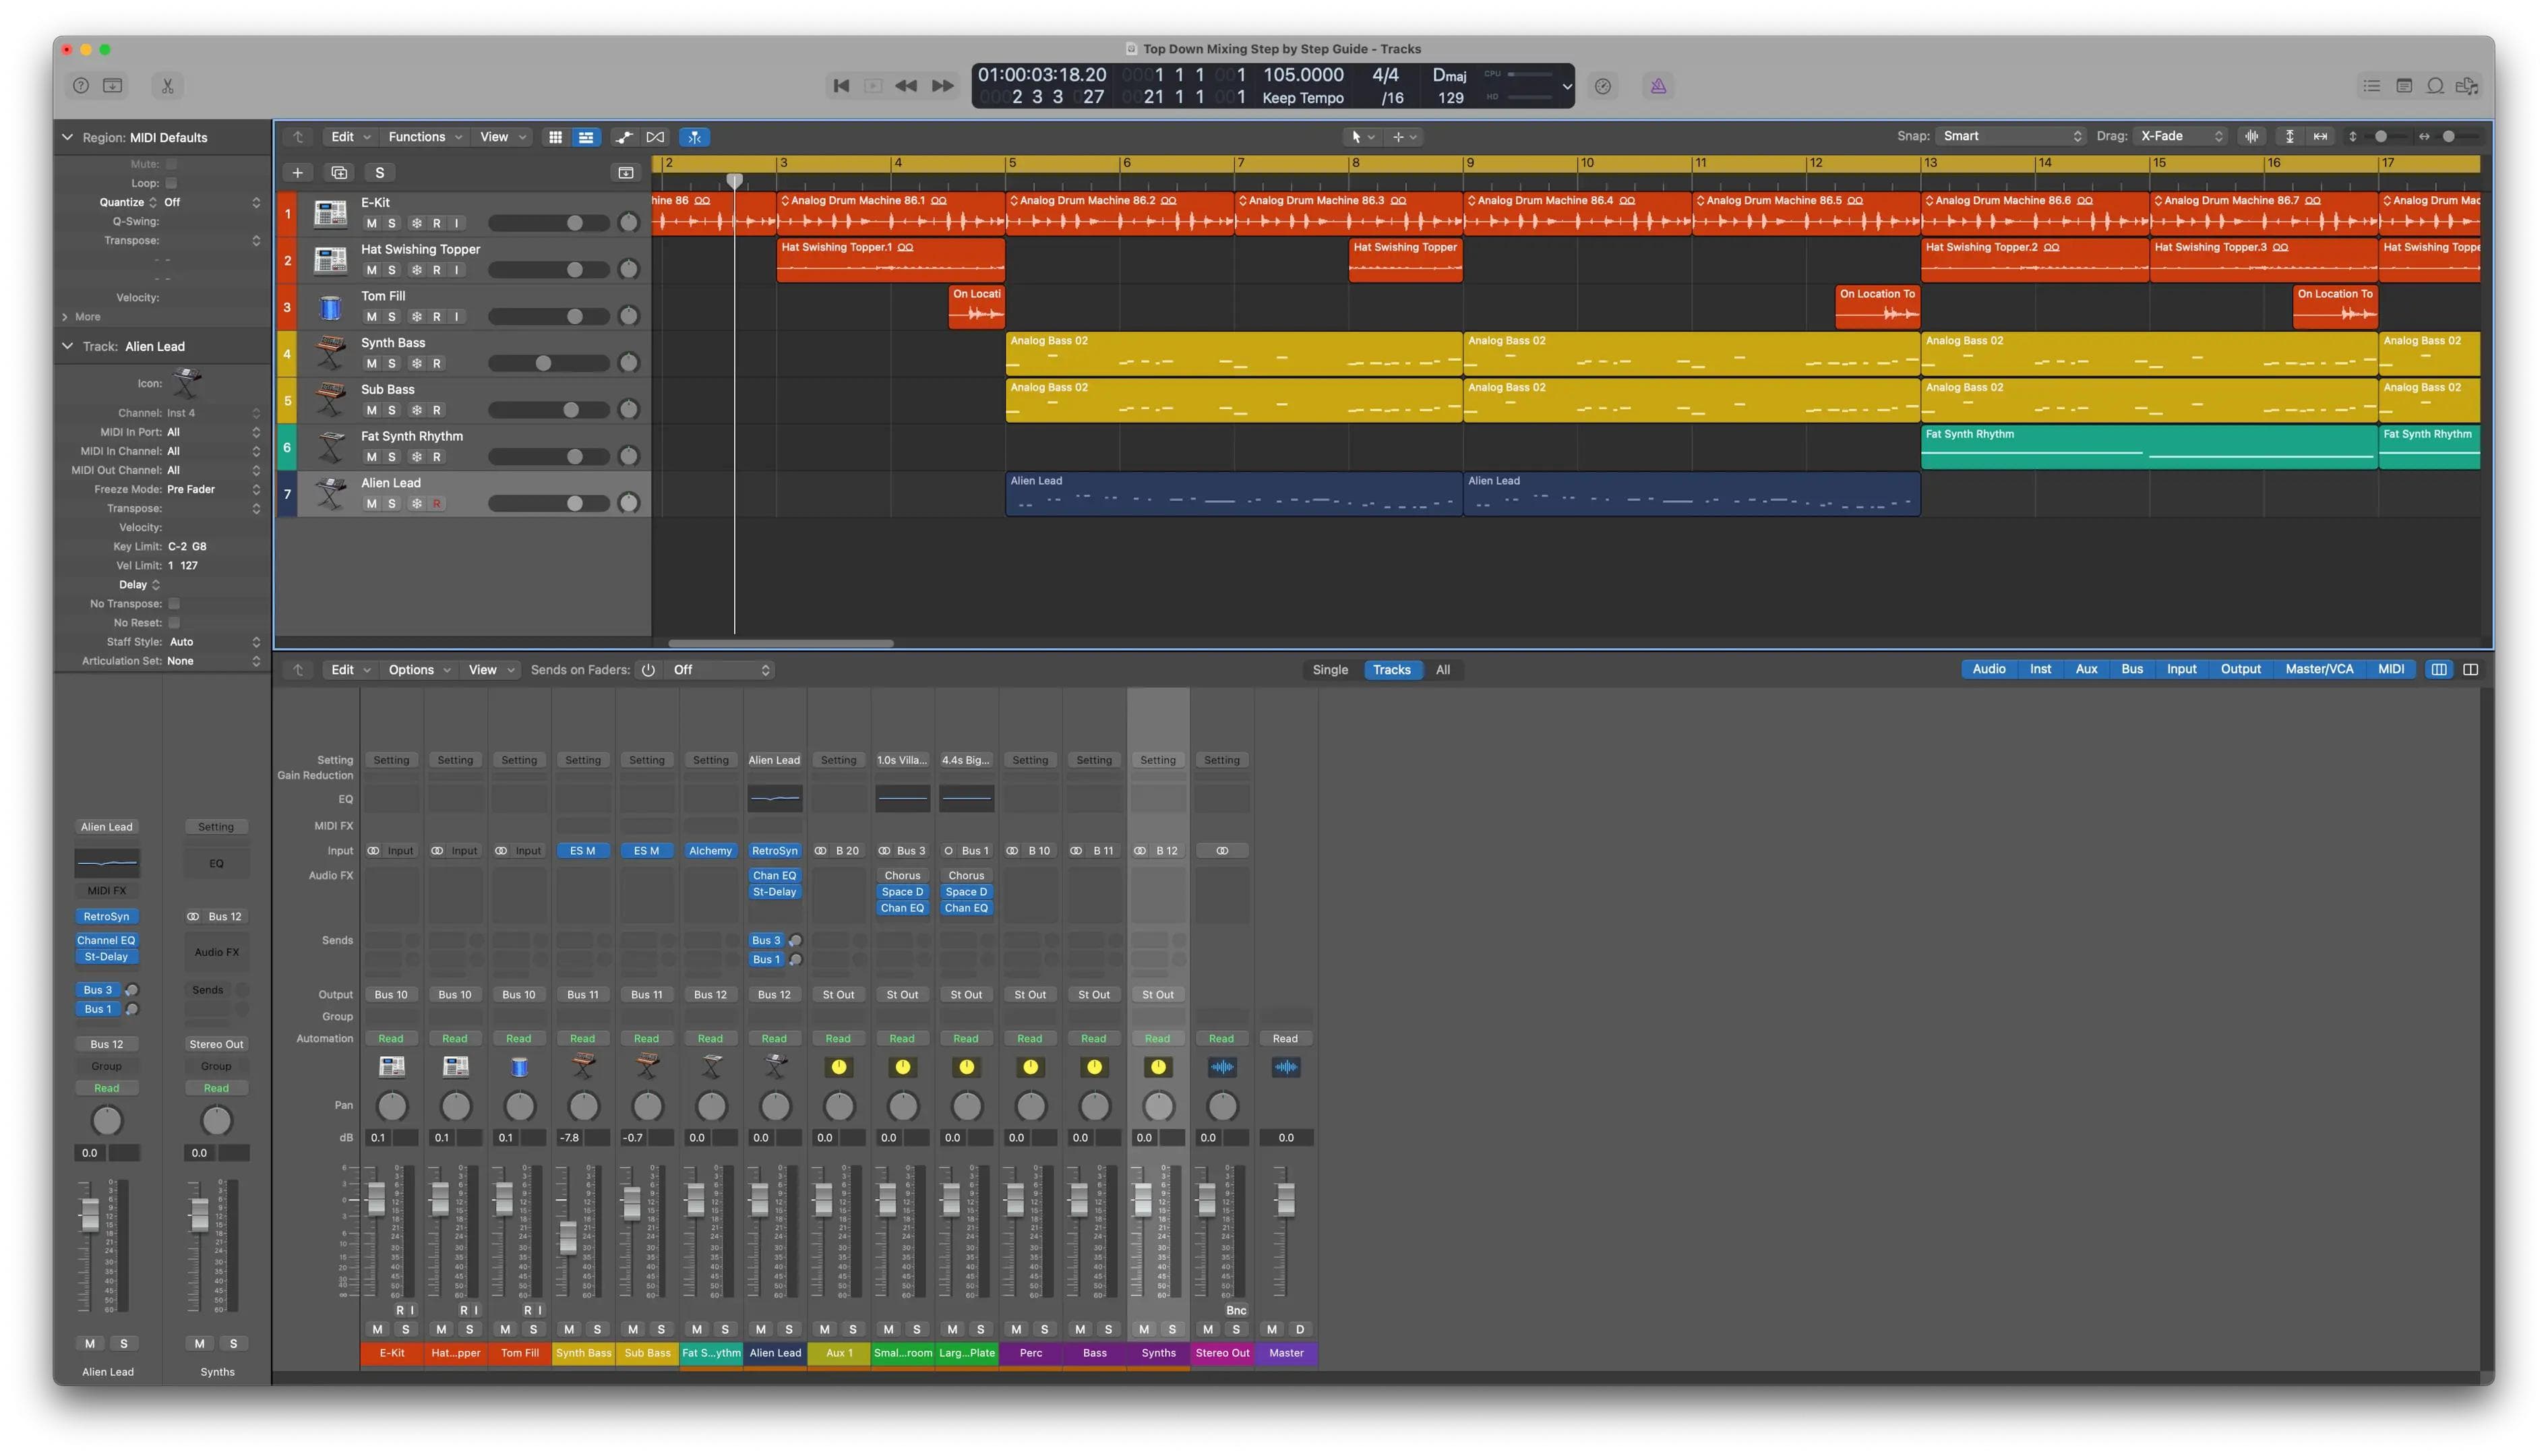Click the Waveform Zoom button

point(2251,136)
